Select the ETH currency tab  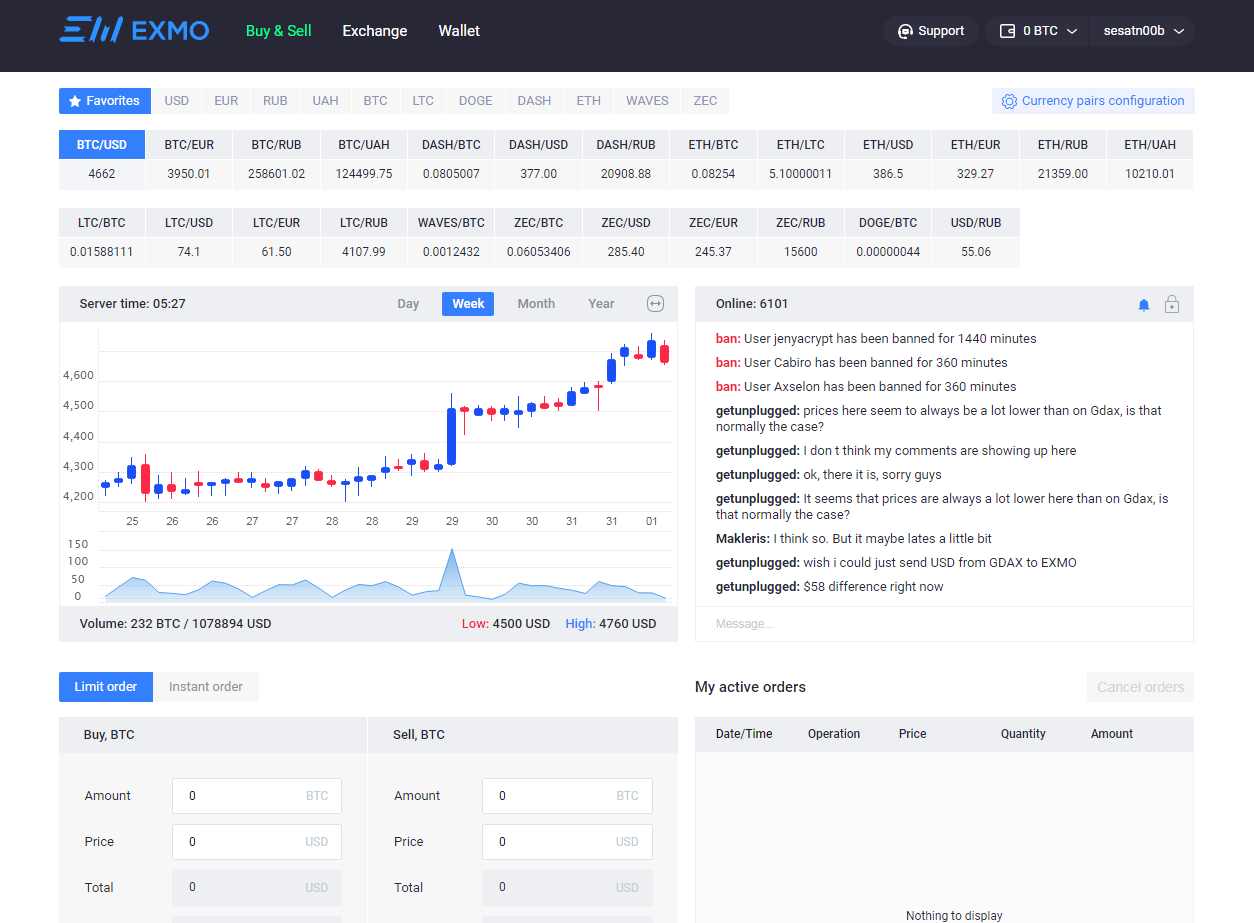[x=589, y=101]
